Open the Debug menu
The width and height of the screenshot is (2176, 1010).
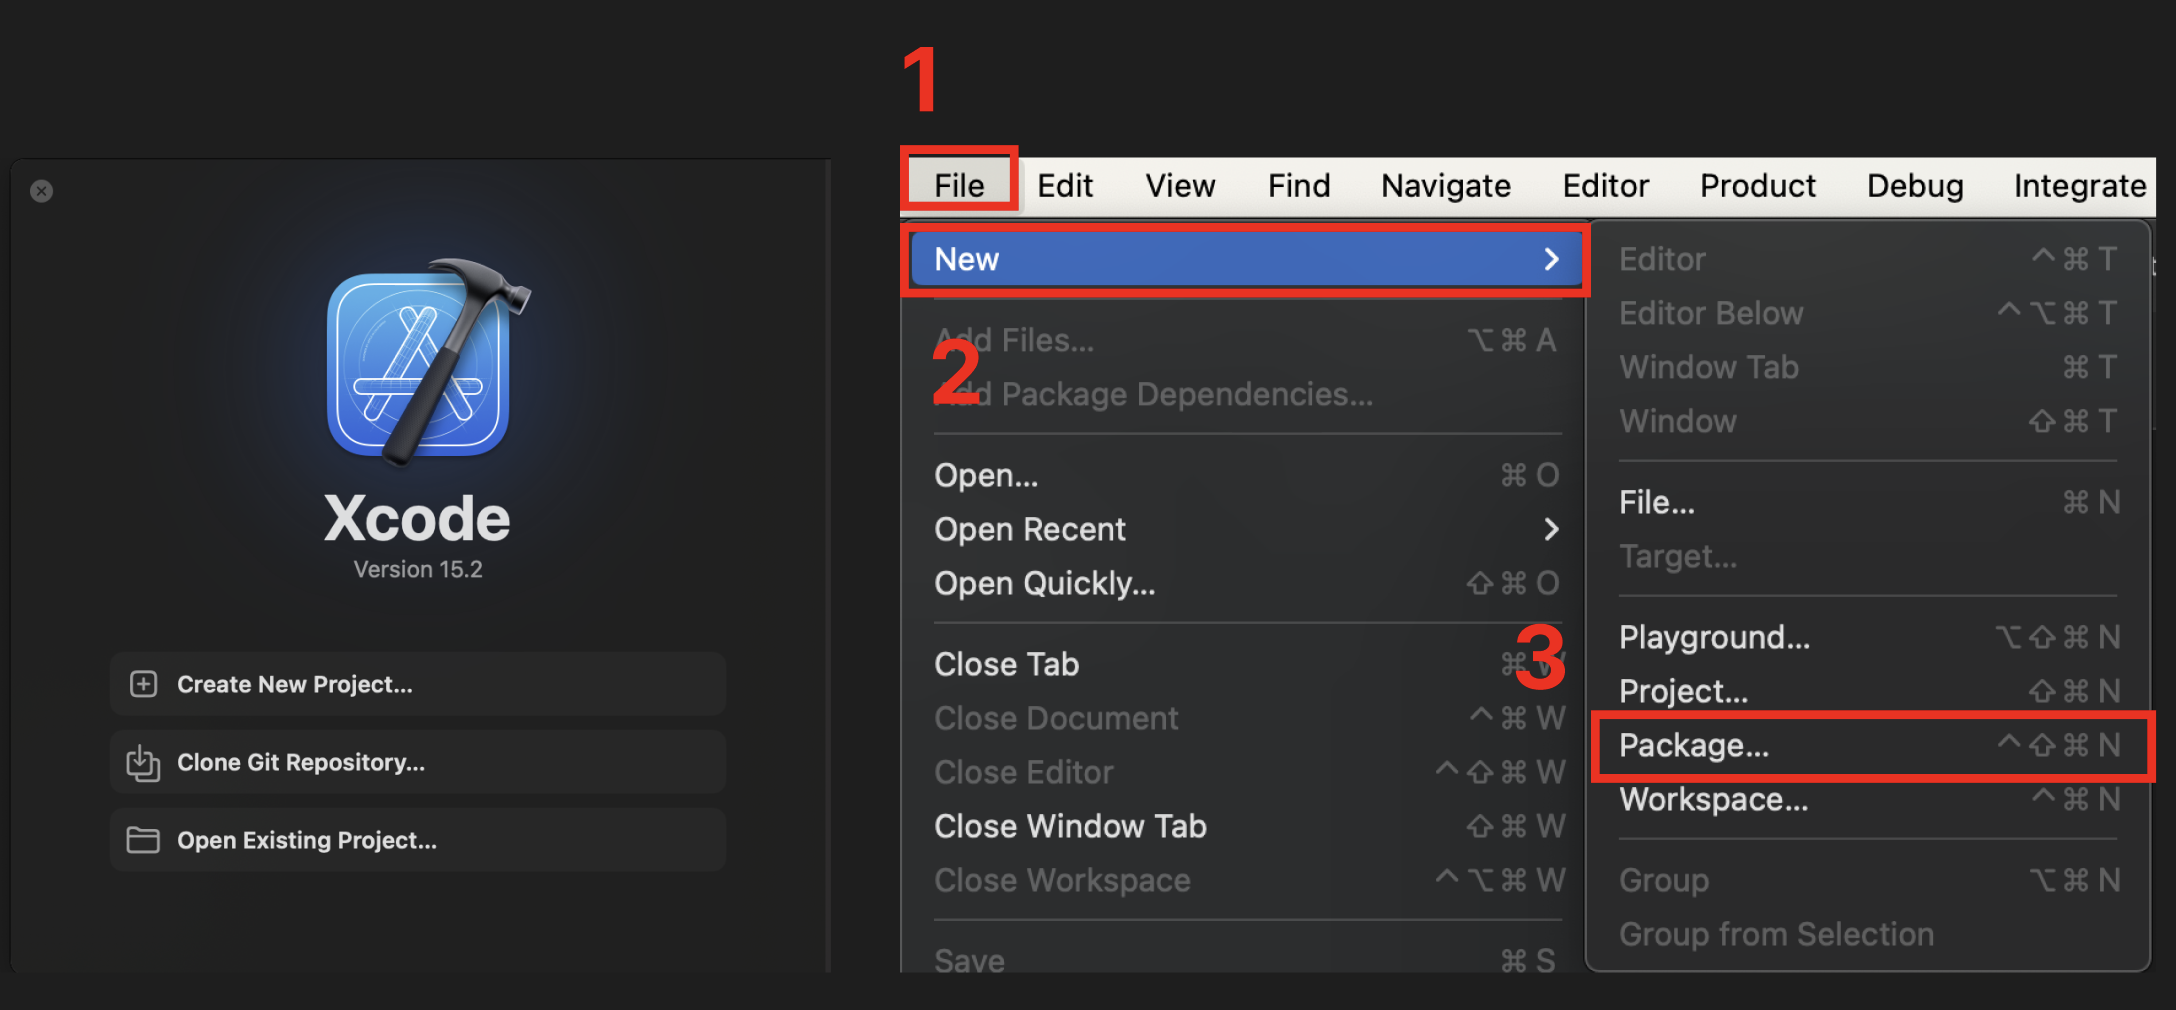pos(1915,185)
